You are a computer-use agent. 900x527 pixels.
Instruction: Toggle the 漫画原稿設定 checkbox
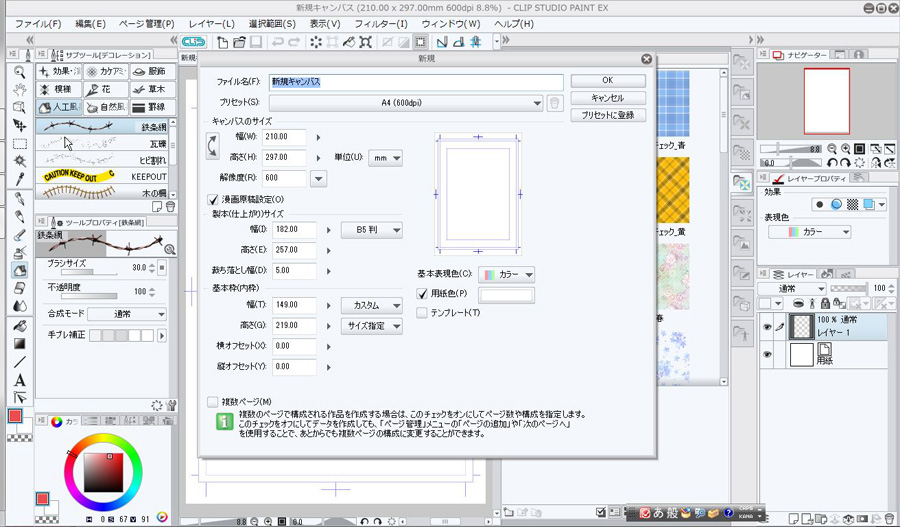tap(212, 199)
